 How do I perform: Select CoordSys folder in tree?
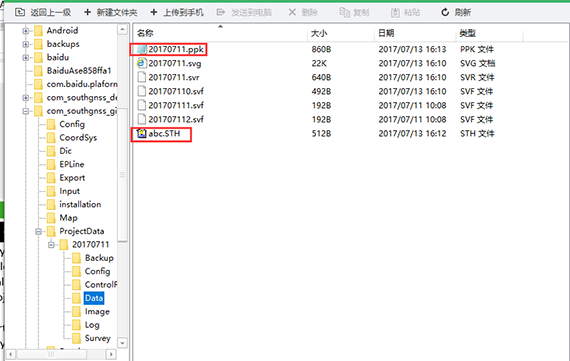78,138
